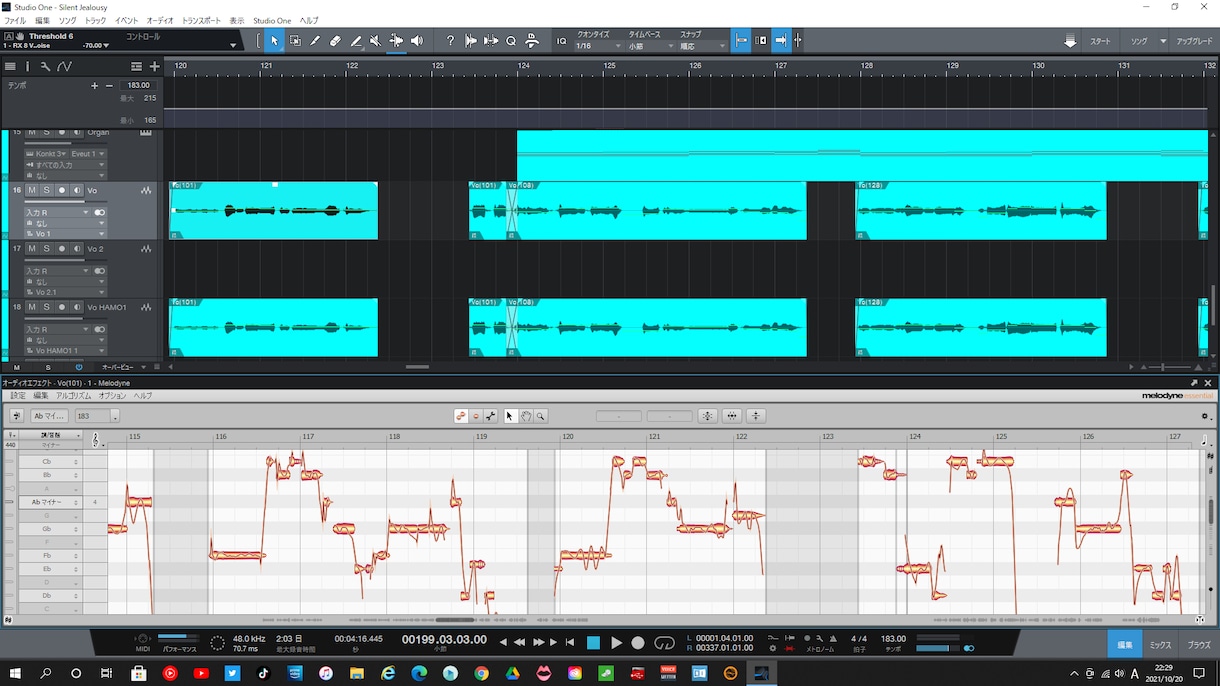Select the Bend tool
Image resolution: width=1220 pixels, height=686 pixels.
click(x=396, y=41)
